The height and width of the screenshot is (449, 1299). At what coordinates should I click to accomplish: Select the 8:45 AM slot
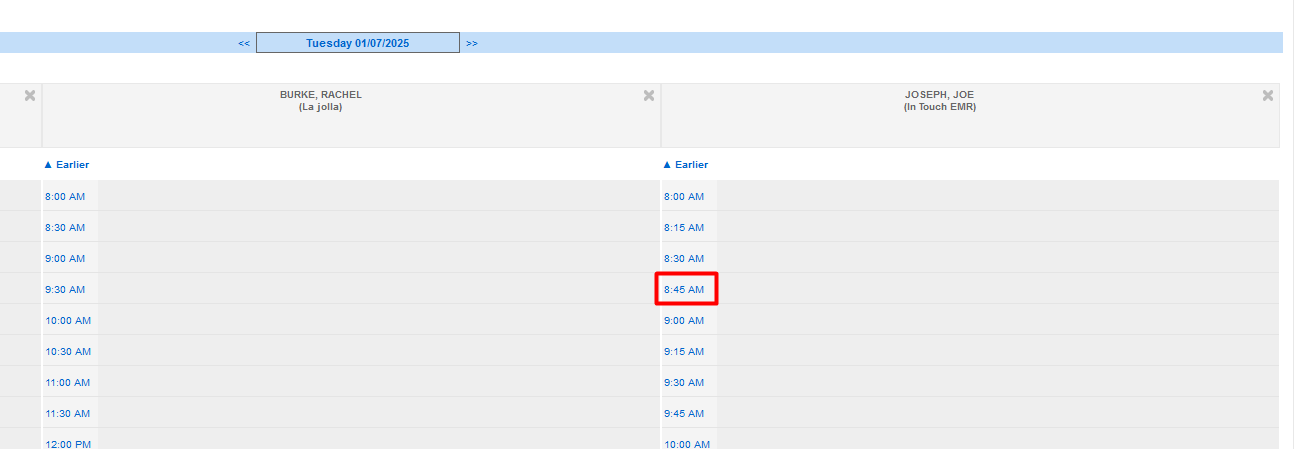coord(684,290)
